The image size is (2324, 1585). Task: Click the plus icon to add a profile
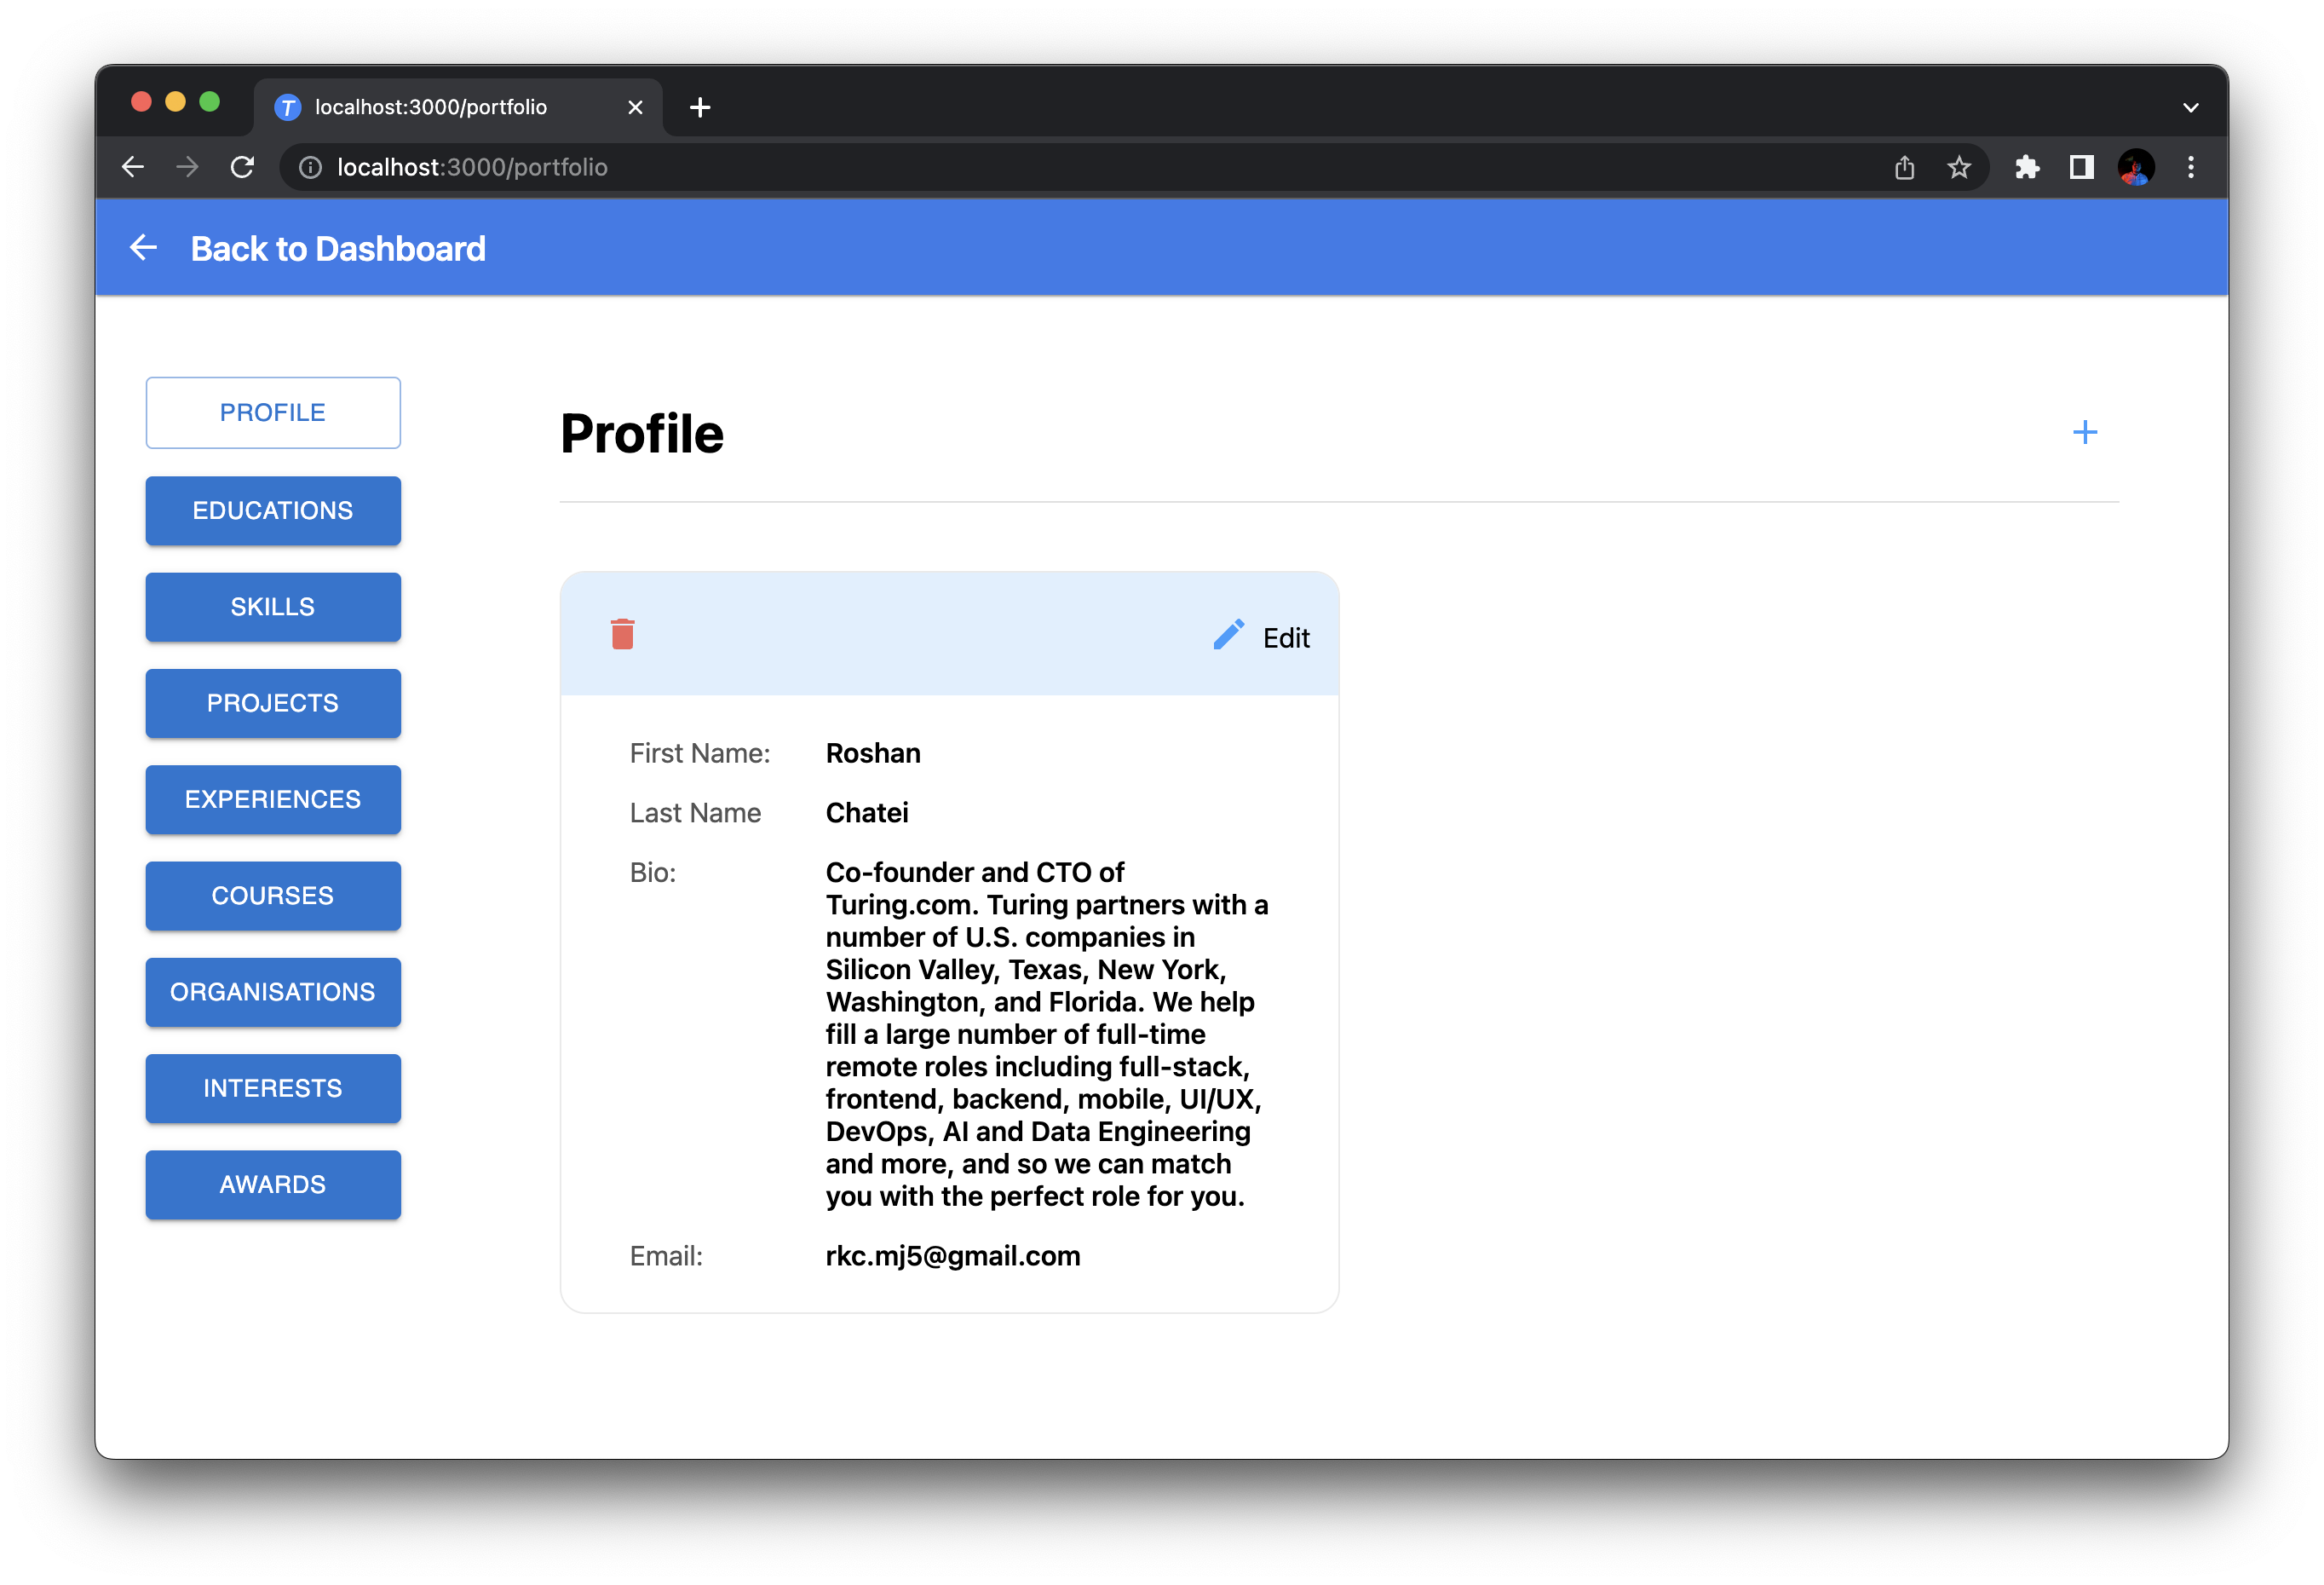[2084, 433]
